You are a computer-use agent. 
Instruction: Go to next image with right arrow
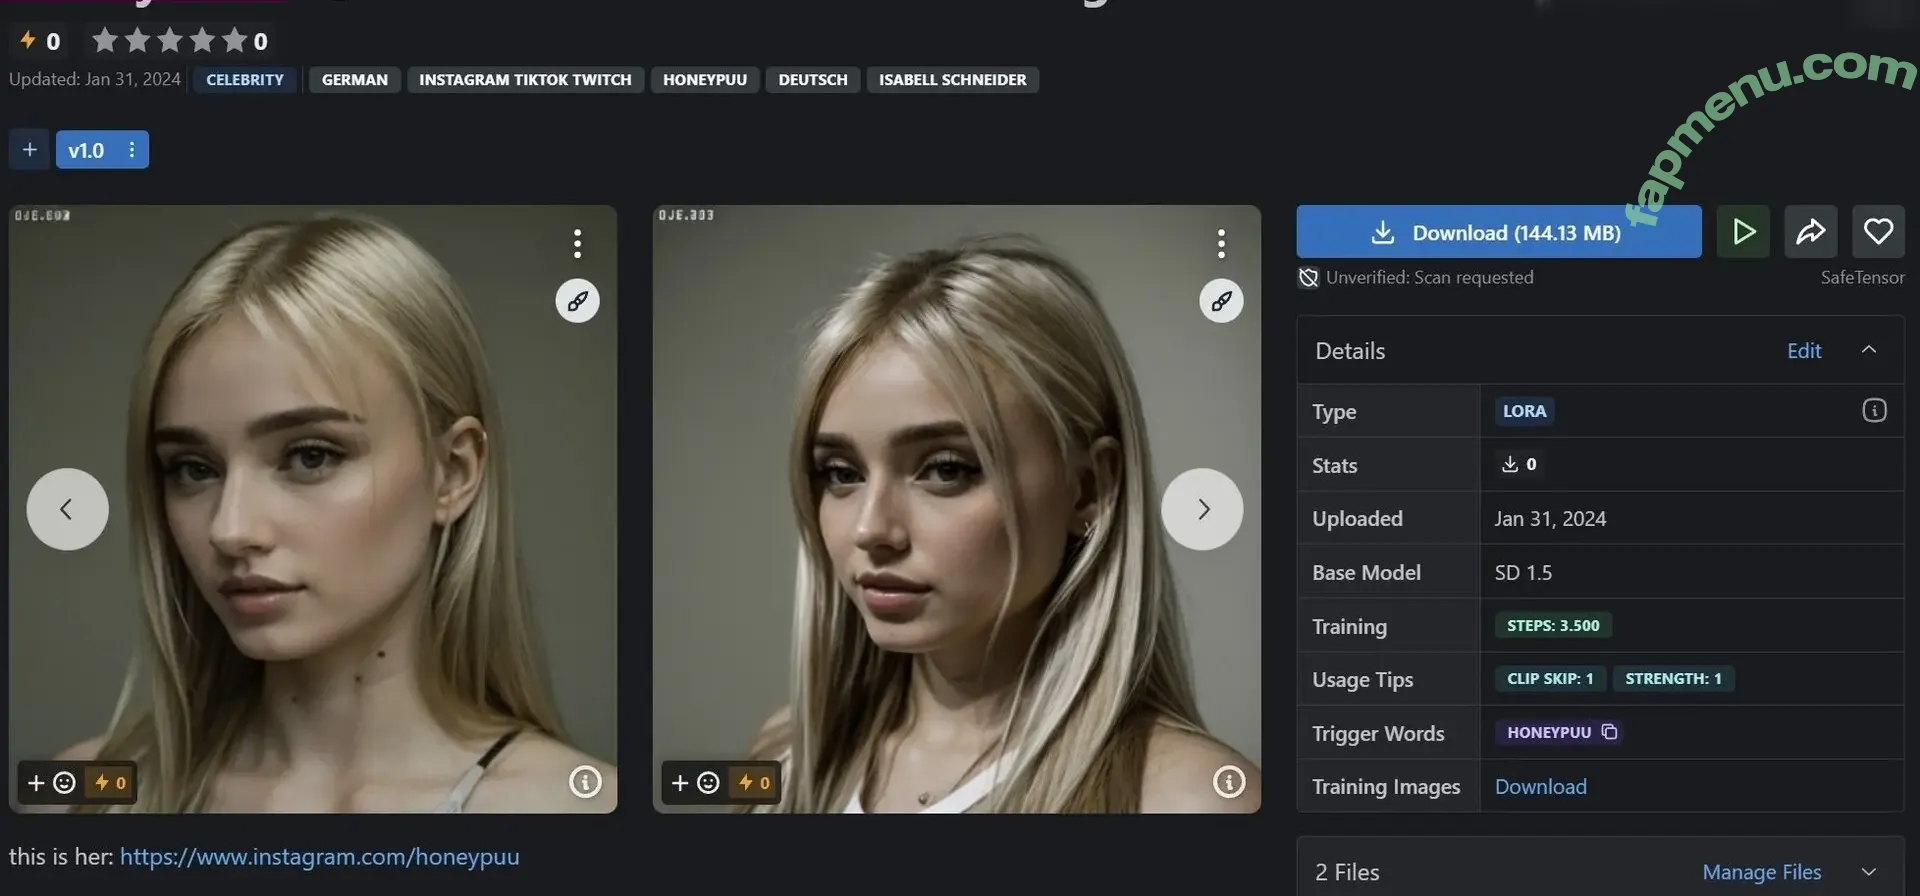click(x=1202, y=509)
